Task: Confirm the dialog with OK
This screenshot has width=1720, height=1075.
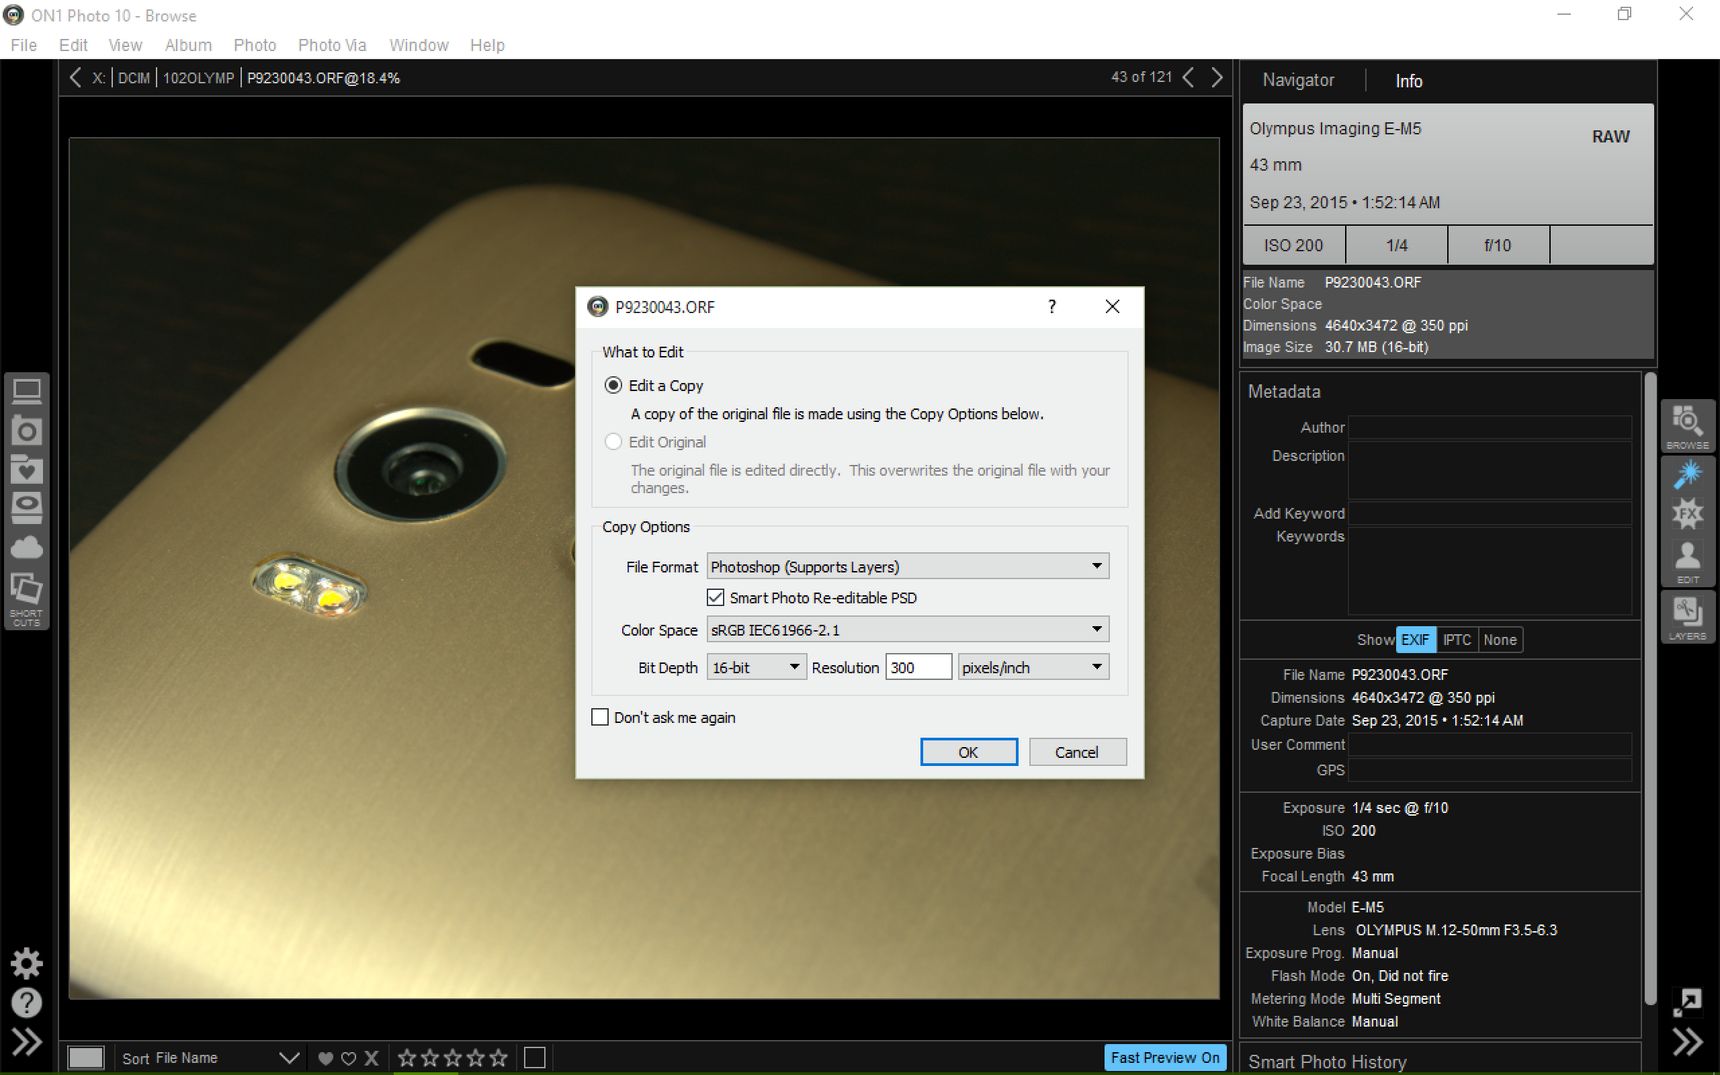Action: click(968, 752)
